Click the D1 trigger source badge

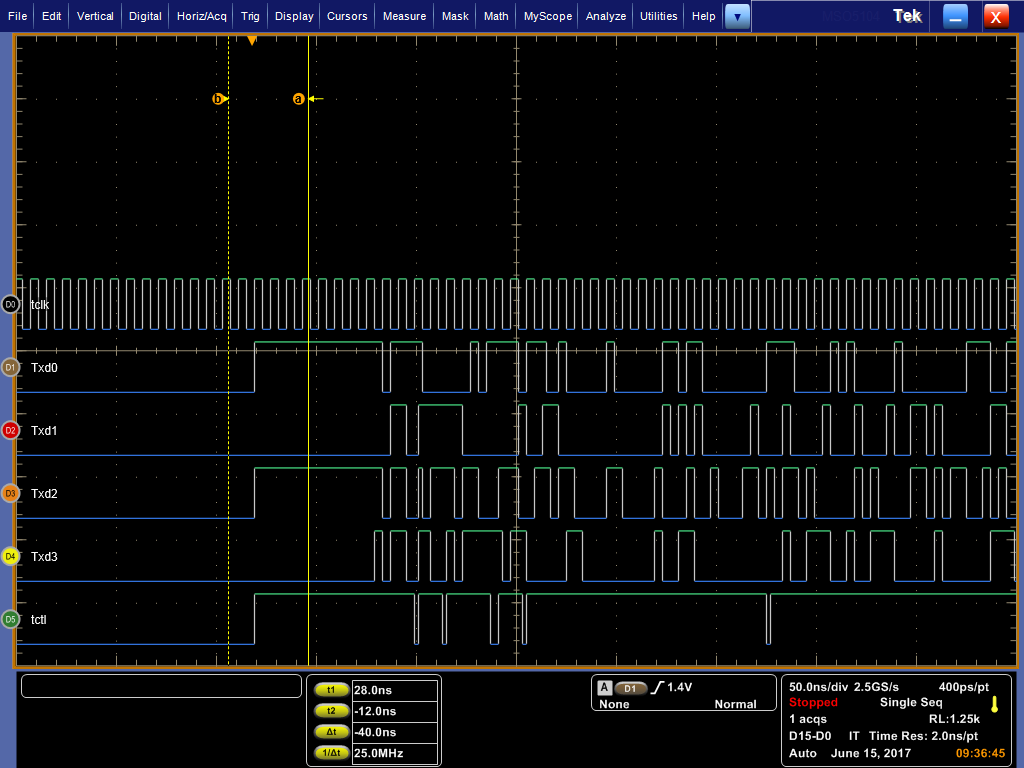click(630, 688)
